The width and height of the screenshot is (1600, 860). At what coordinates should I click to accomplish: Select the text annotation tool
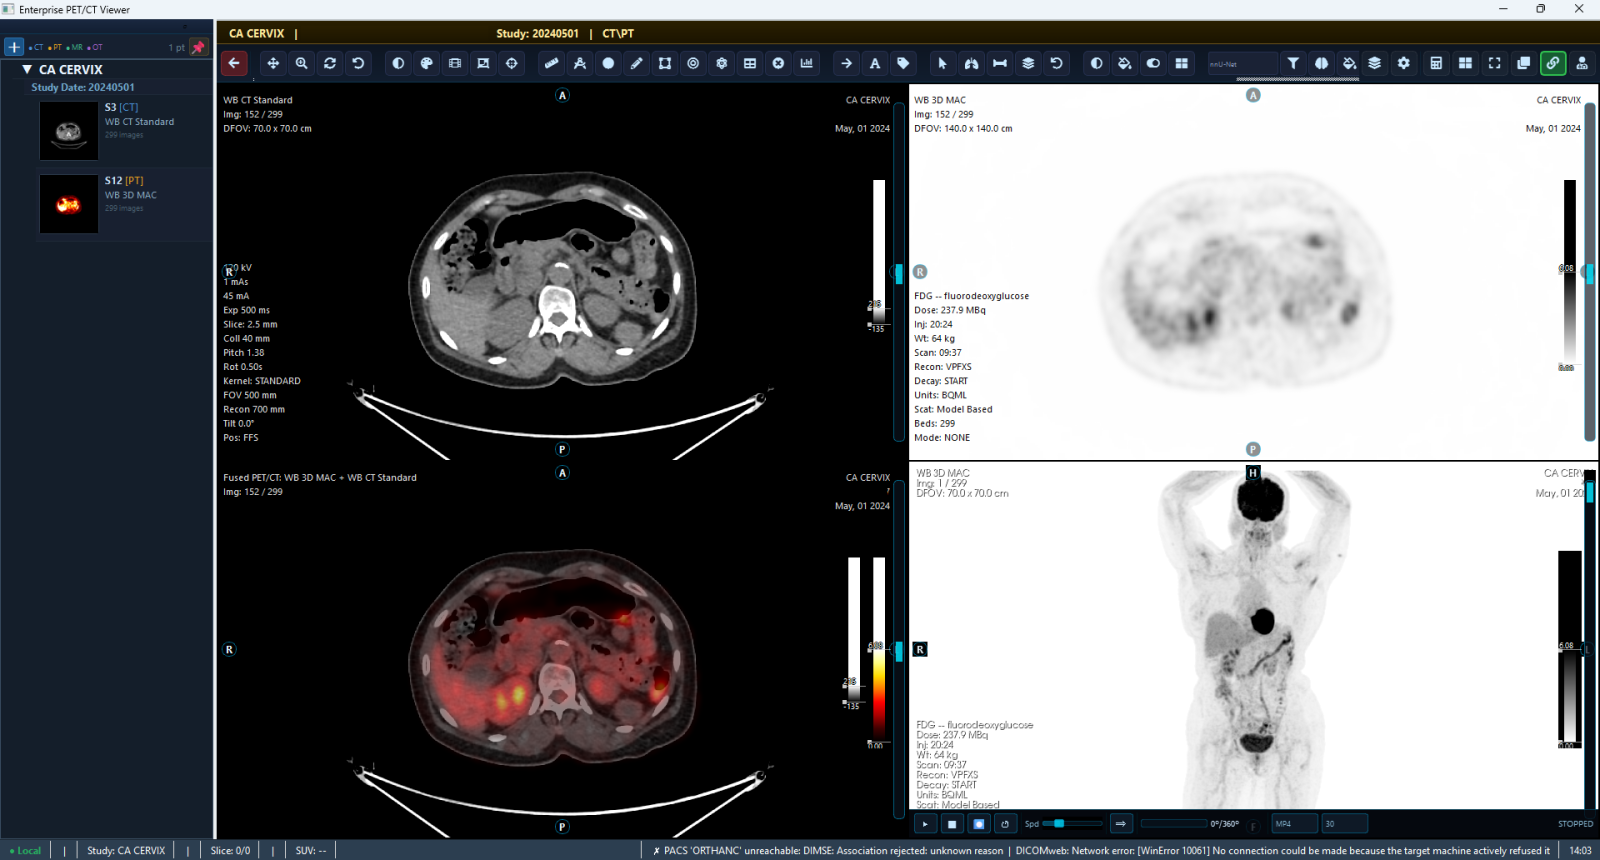(875, 63)
